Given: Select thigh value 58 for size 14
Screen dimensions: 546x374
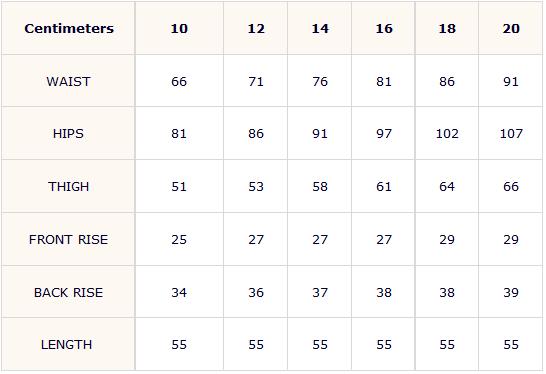Looking at the screenshot, I should (320, 187).
